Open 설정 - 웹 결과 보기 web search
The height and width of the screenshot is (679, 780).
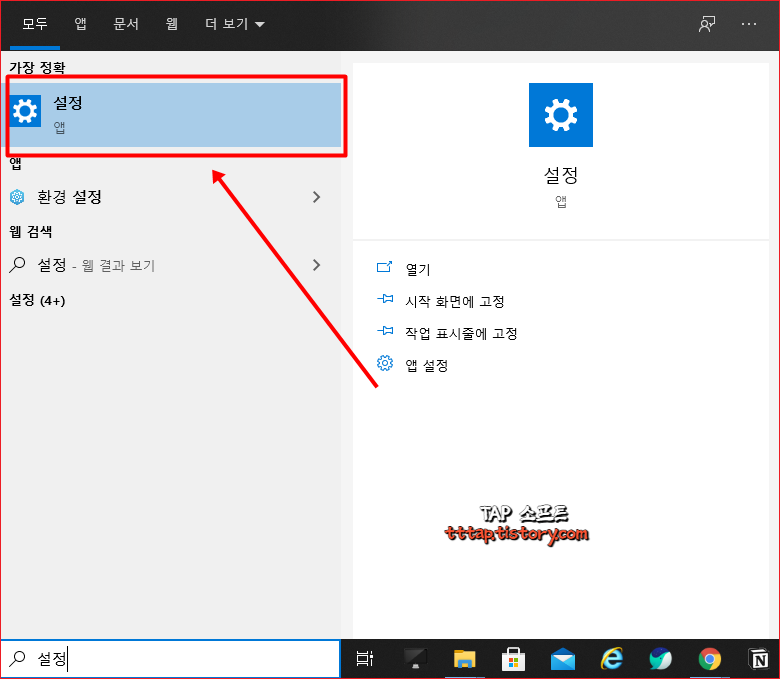pos(171,265)
